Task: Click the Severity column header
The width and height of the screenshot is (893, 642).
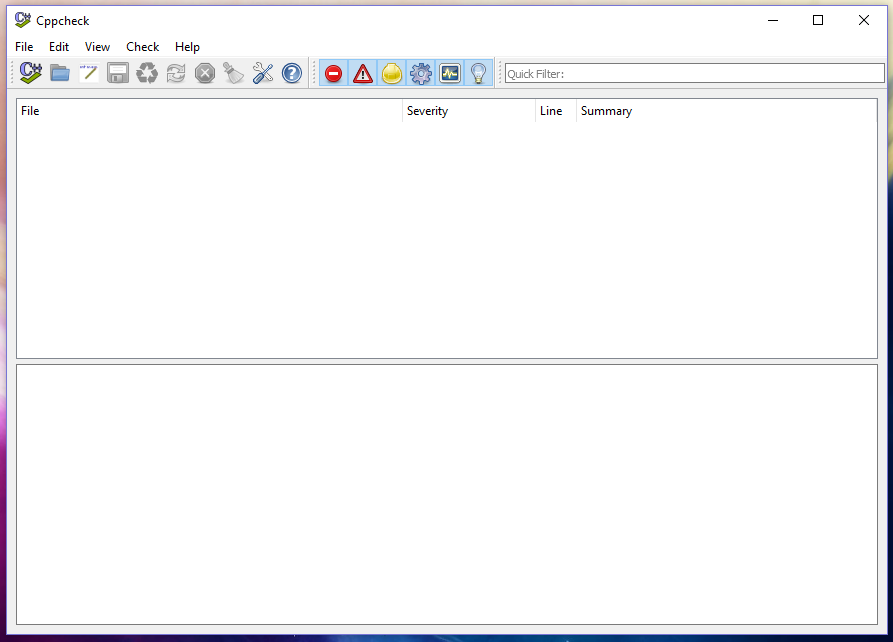Action: coord(469,111)
